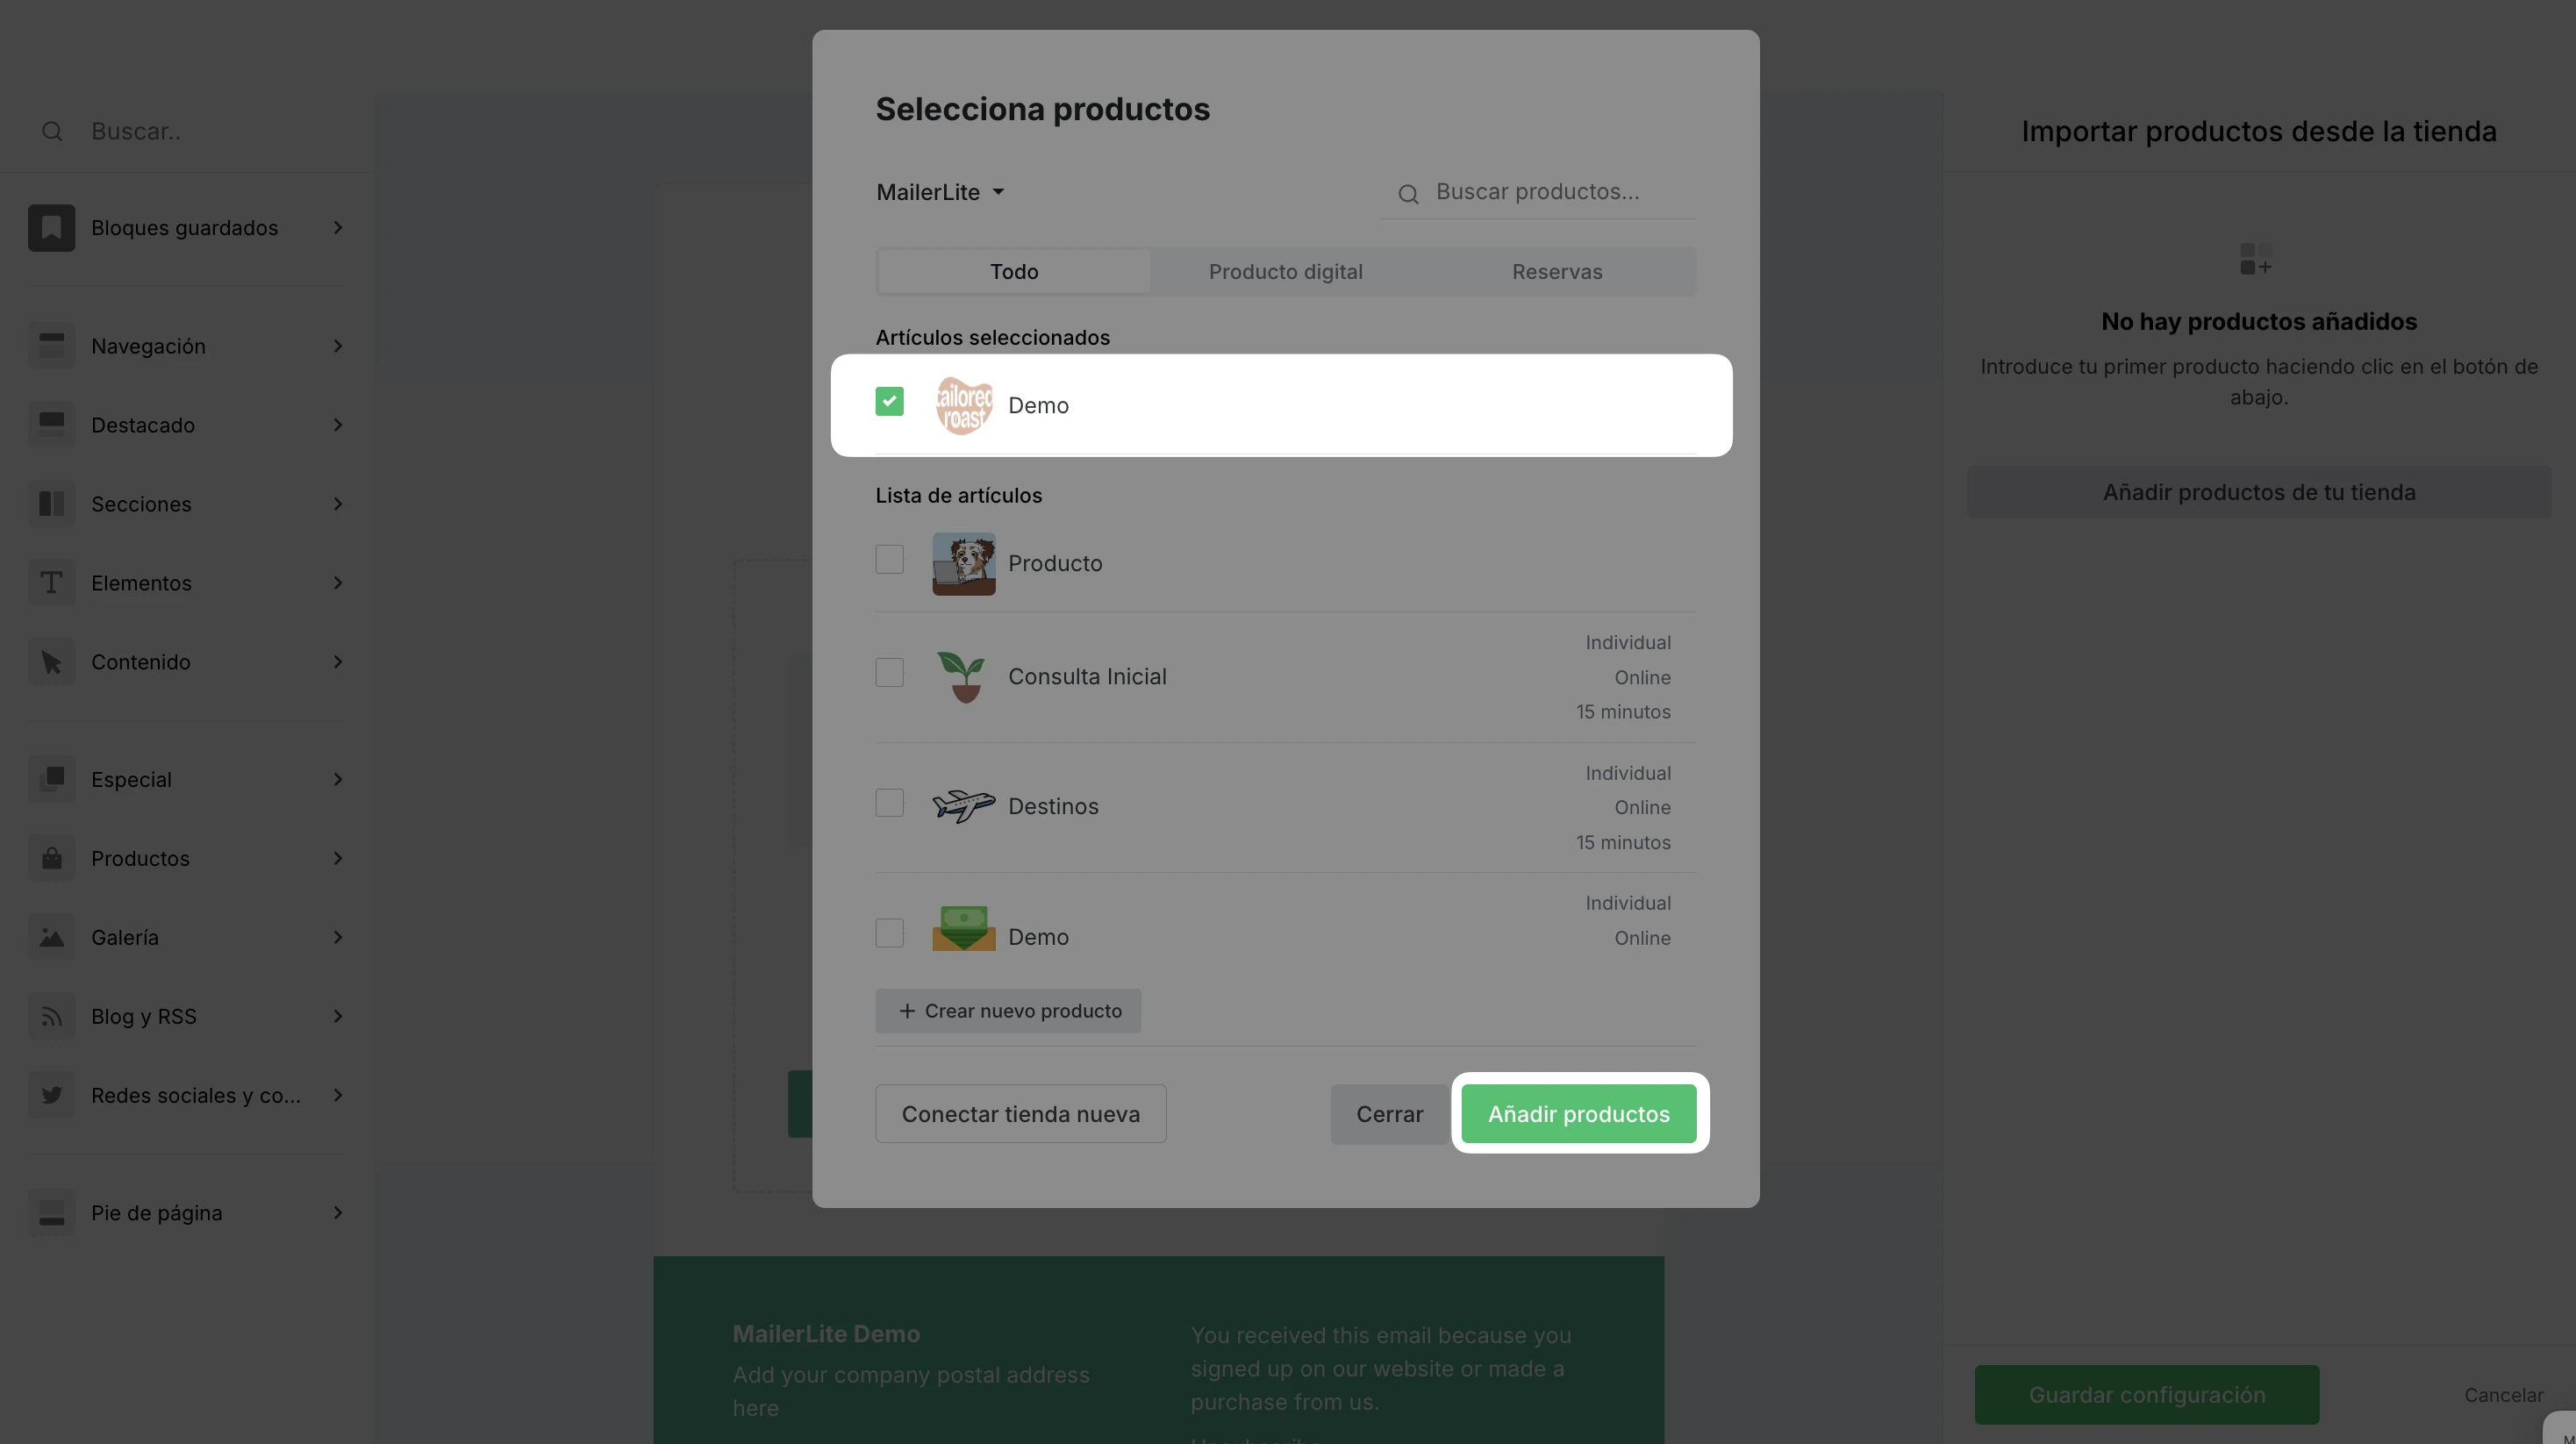The image size is (2576, 1444).
Task: Expand the Contenido chevron
Action: (338, 662)
